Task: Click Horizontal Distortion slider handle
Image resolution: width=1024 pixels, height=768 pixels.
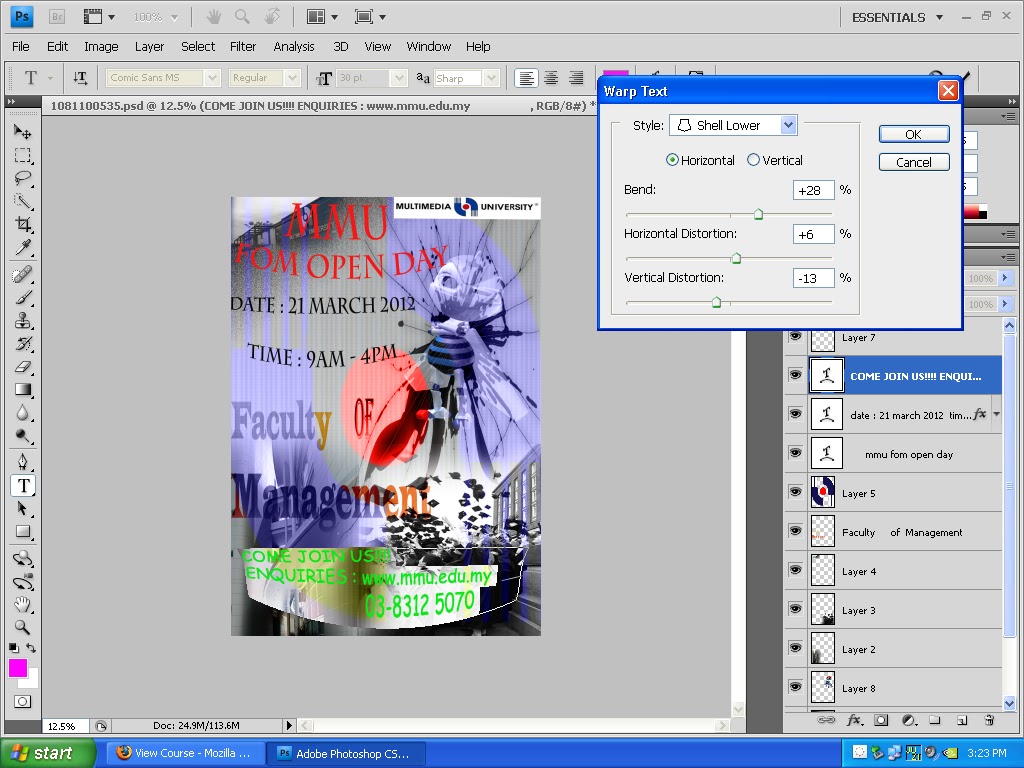Action: pos(736,258)
